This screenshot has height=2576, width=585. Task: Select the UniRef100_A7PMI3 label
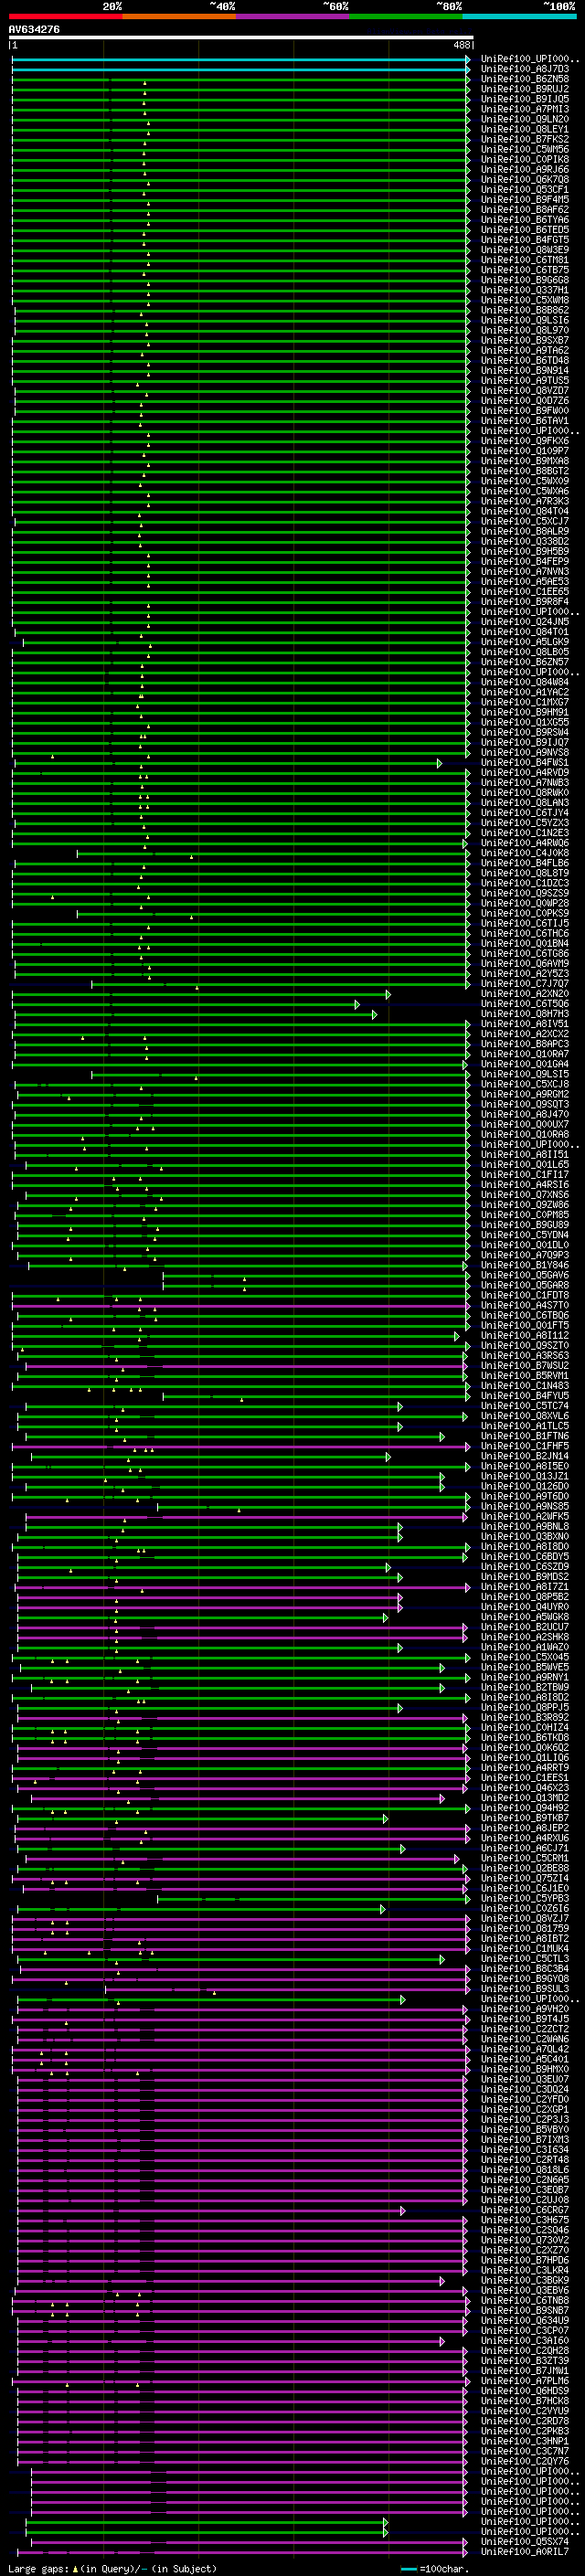point(525,109)
